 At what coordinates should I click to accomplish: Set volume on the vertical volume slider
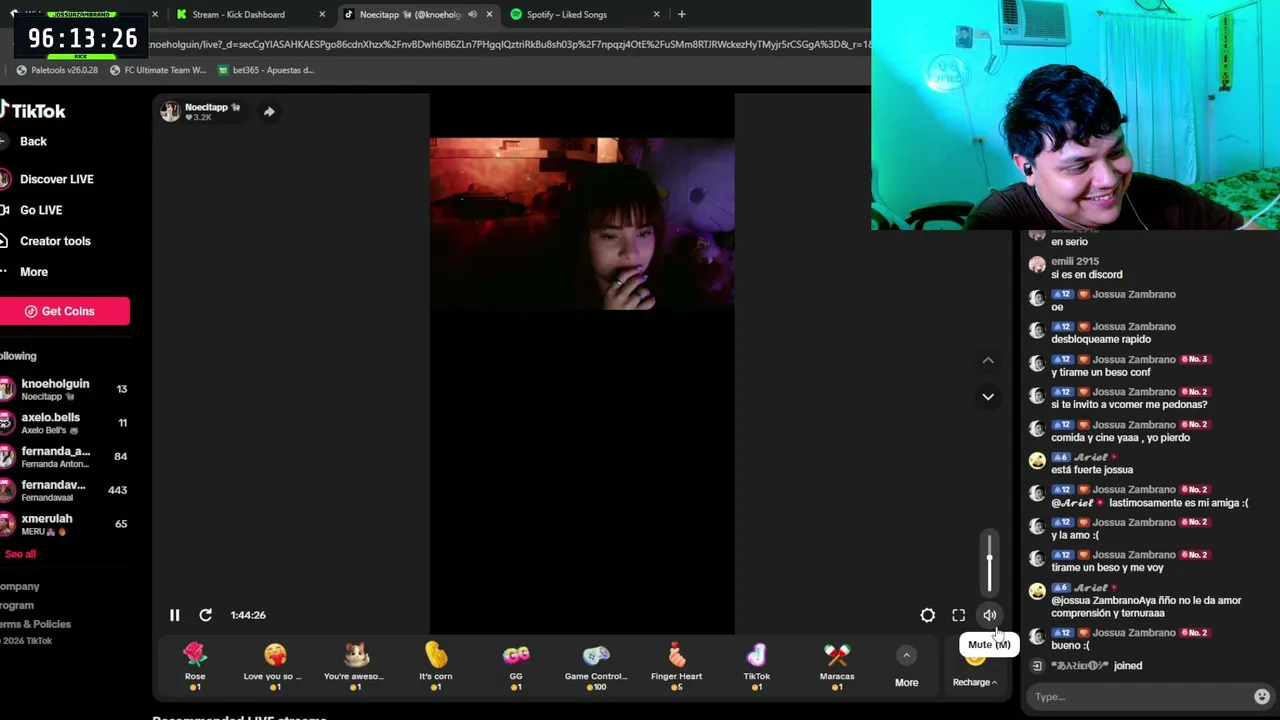[989, 564]
